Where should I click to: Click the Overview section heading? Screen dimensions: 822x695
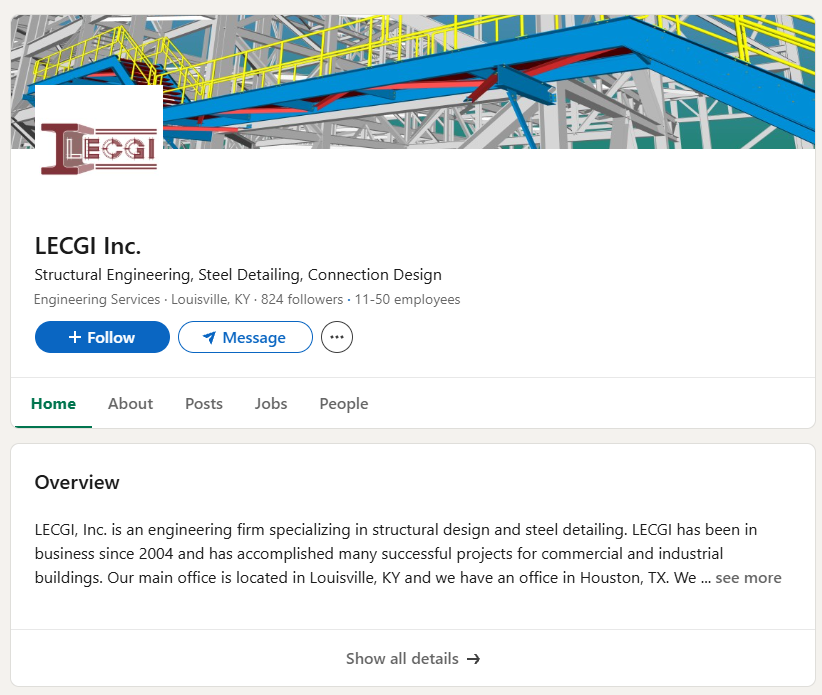click(77, 482)
